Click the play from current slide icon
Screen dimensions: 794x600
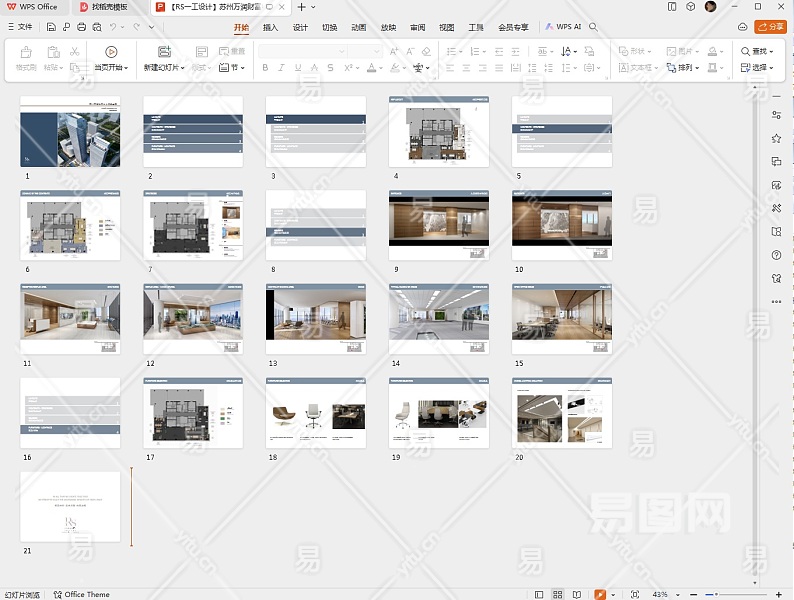(x=110, y=52)
